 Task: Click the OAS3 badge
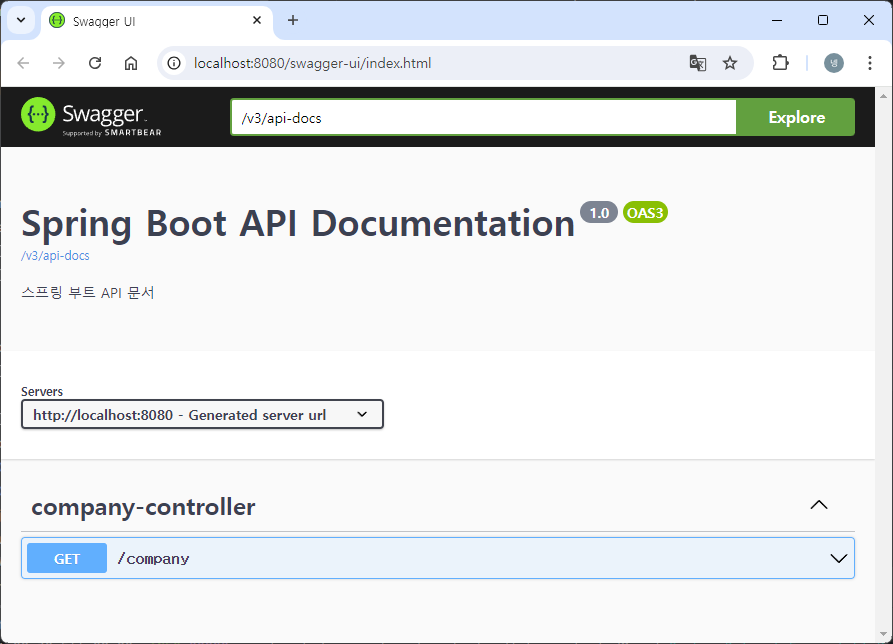645,212
